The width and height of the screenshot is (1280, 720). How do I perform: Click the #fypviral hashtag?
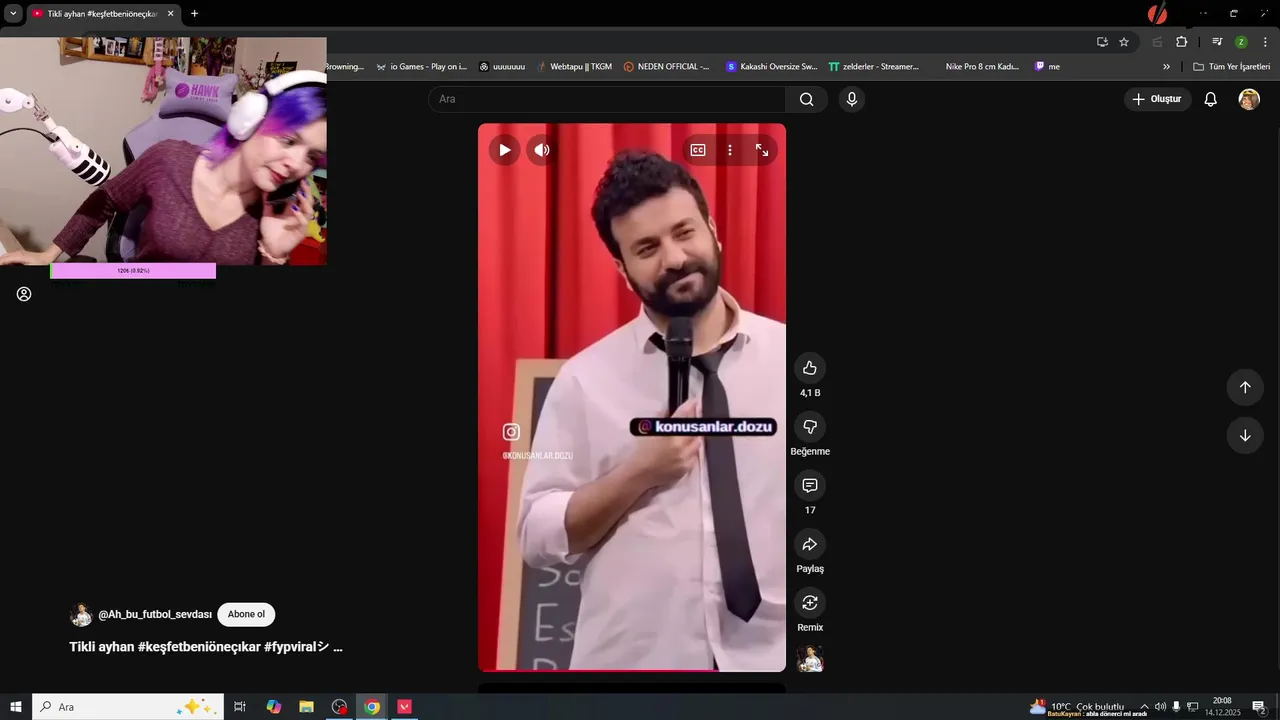(x=296, y=647)
